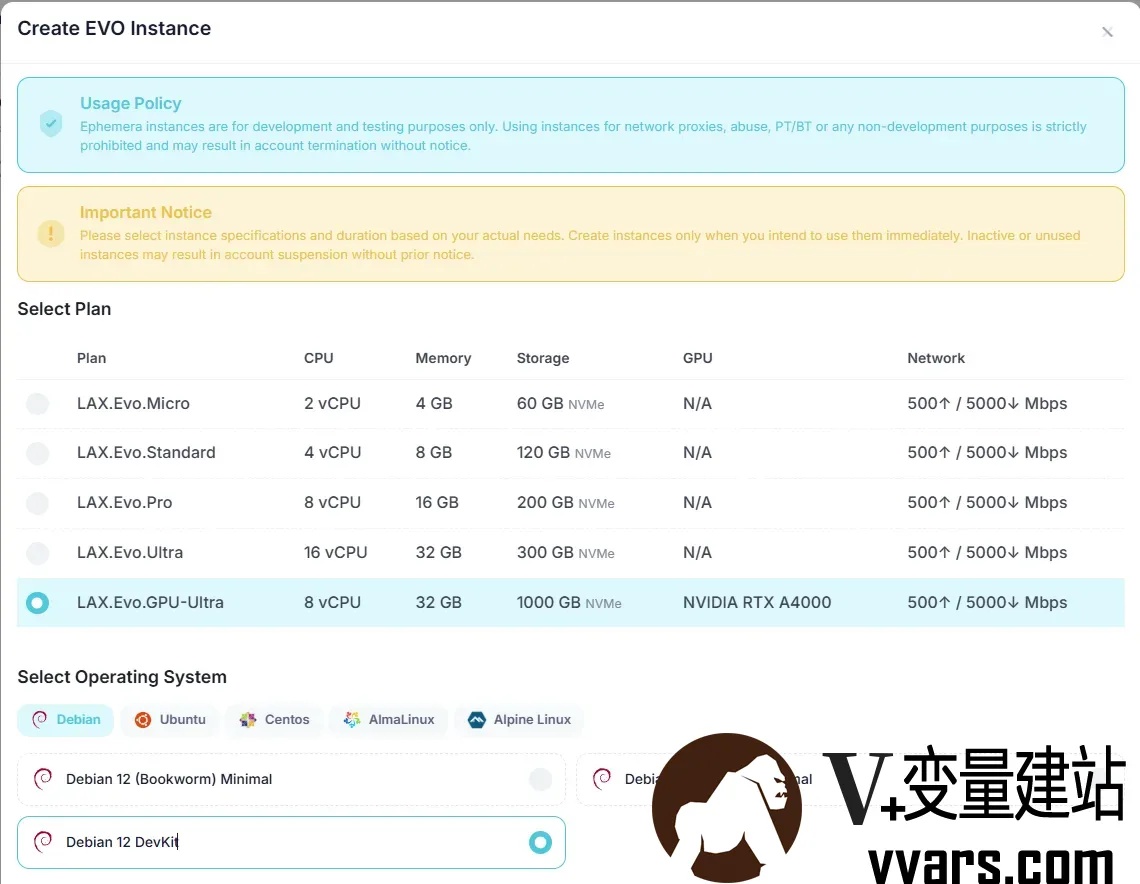Click the 16 GB memory cell
1140x884 pixels.
tap(437, 503)
